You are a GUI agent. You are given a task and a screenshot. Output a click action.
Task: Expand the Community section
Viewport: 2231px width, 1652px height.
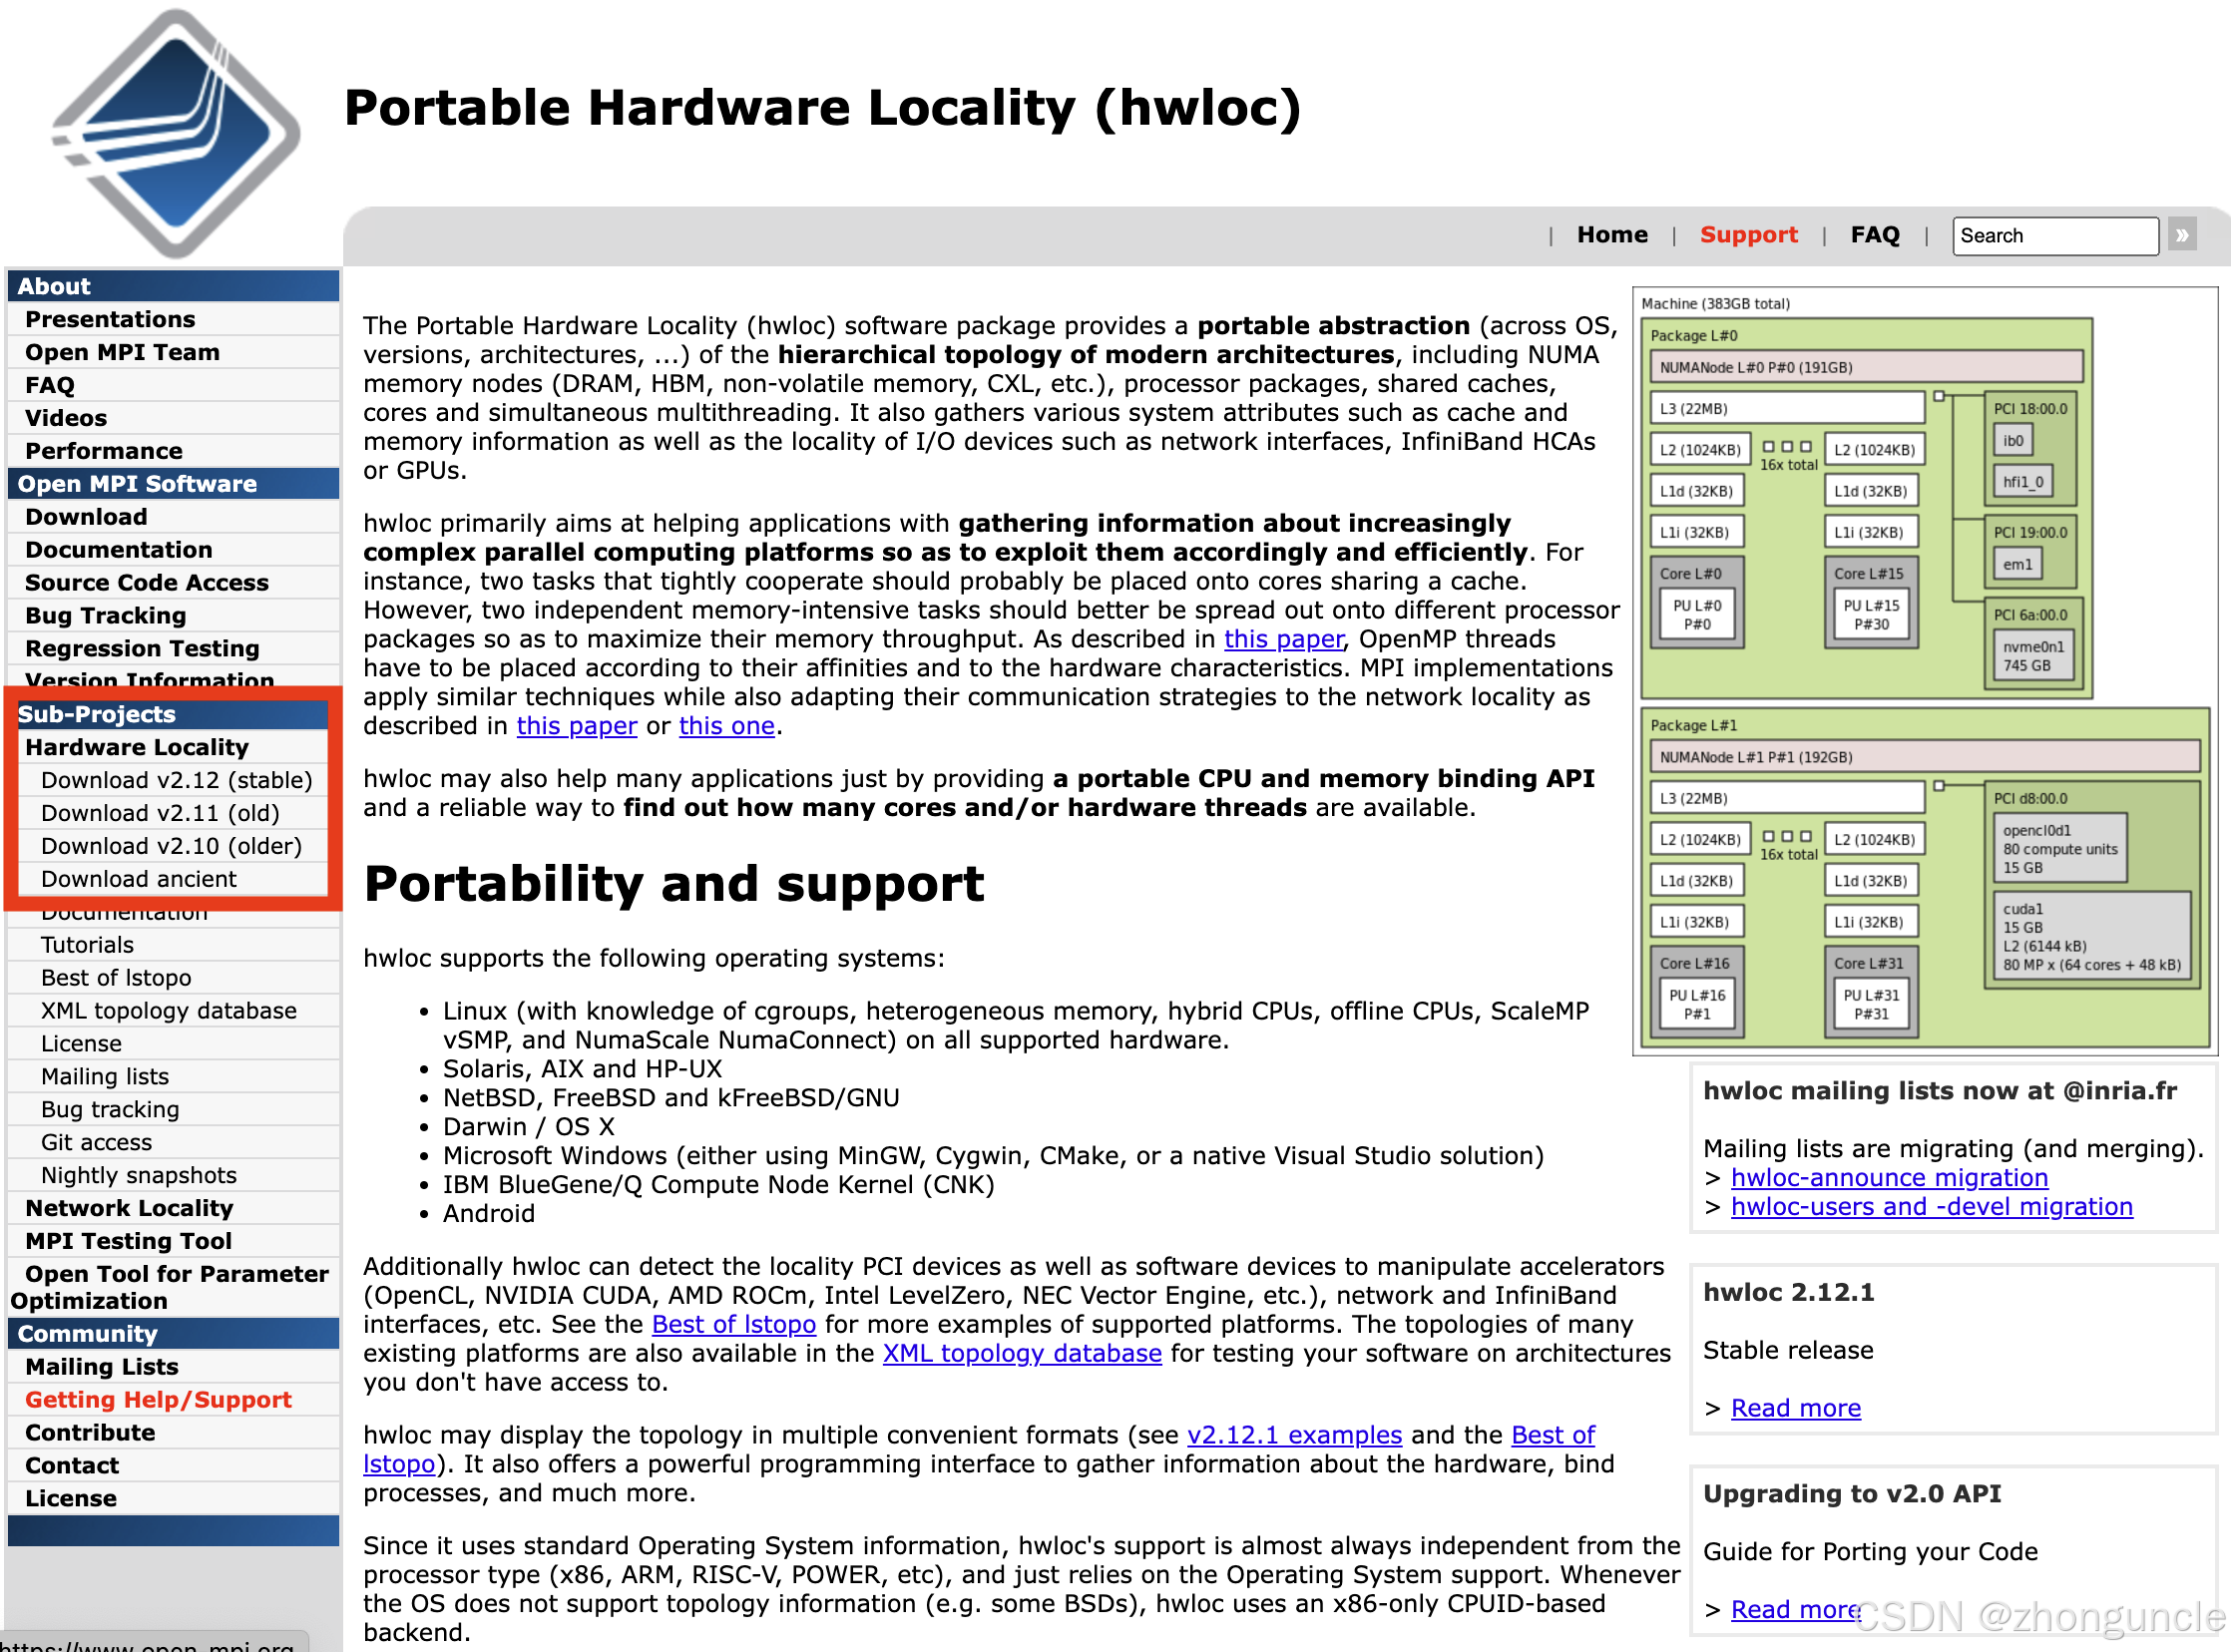pyautogui.click(x=87, y=1333)
